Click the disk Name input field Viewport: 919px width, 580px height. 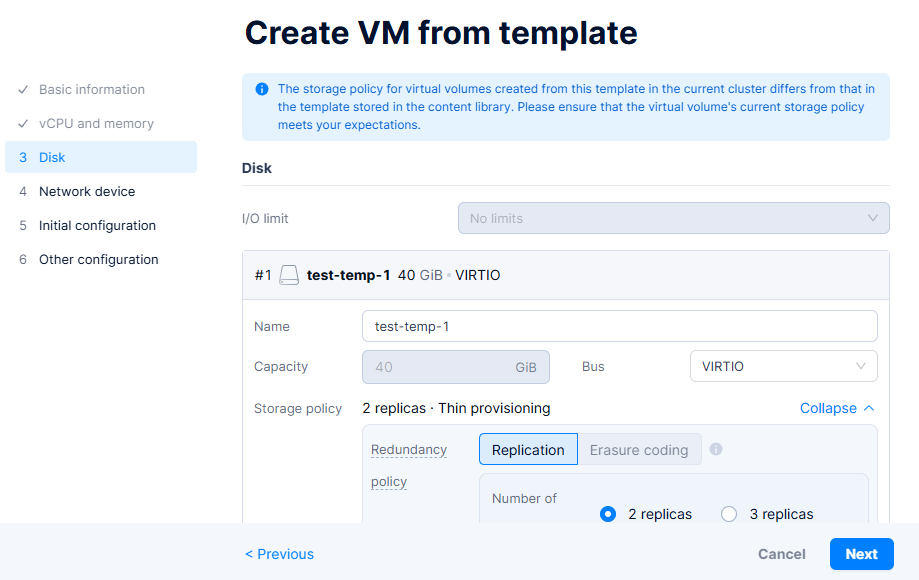coord(619,326)
